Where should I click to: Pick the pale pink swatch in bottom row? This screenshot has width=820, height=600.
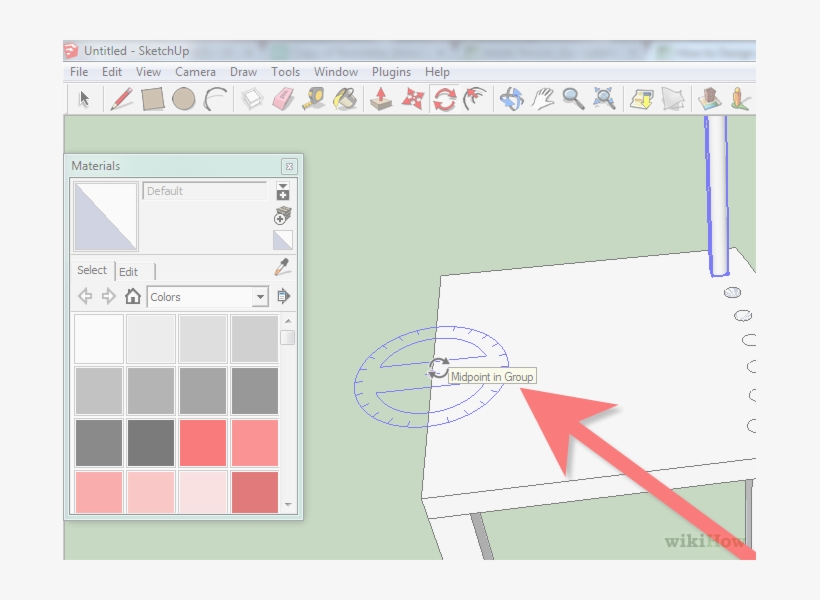[203, 492]
